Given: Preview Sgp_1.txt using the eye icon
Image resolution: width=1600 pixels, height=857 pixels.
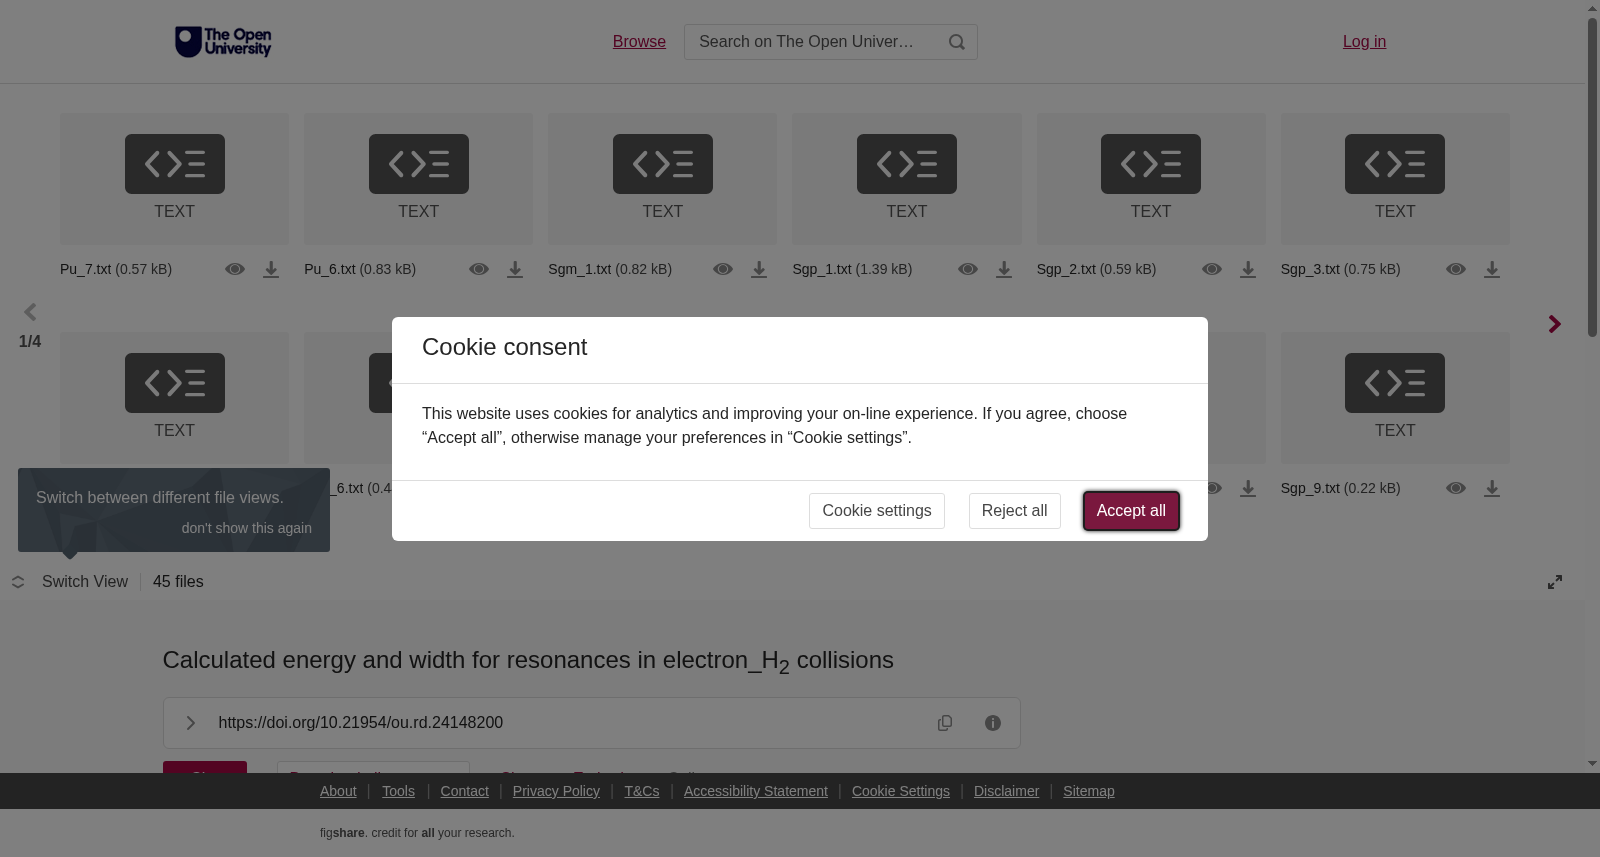Looking at the screenshot, I should pos(968,270).
